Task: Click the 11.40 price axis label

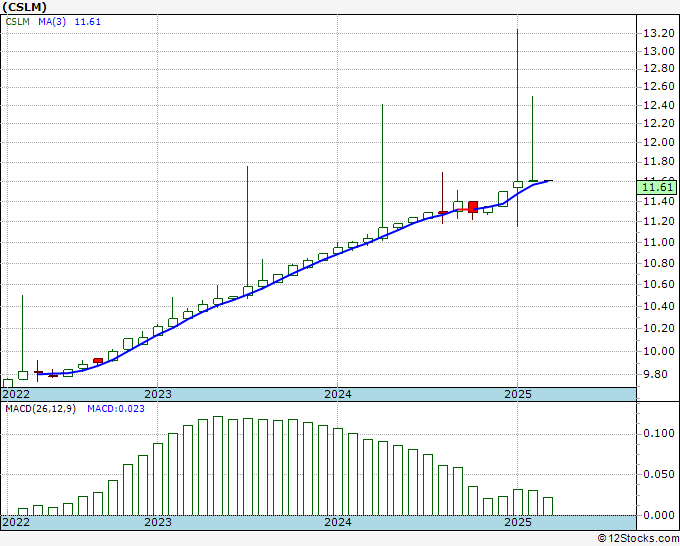Action: click(658, 202)
